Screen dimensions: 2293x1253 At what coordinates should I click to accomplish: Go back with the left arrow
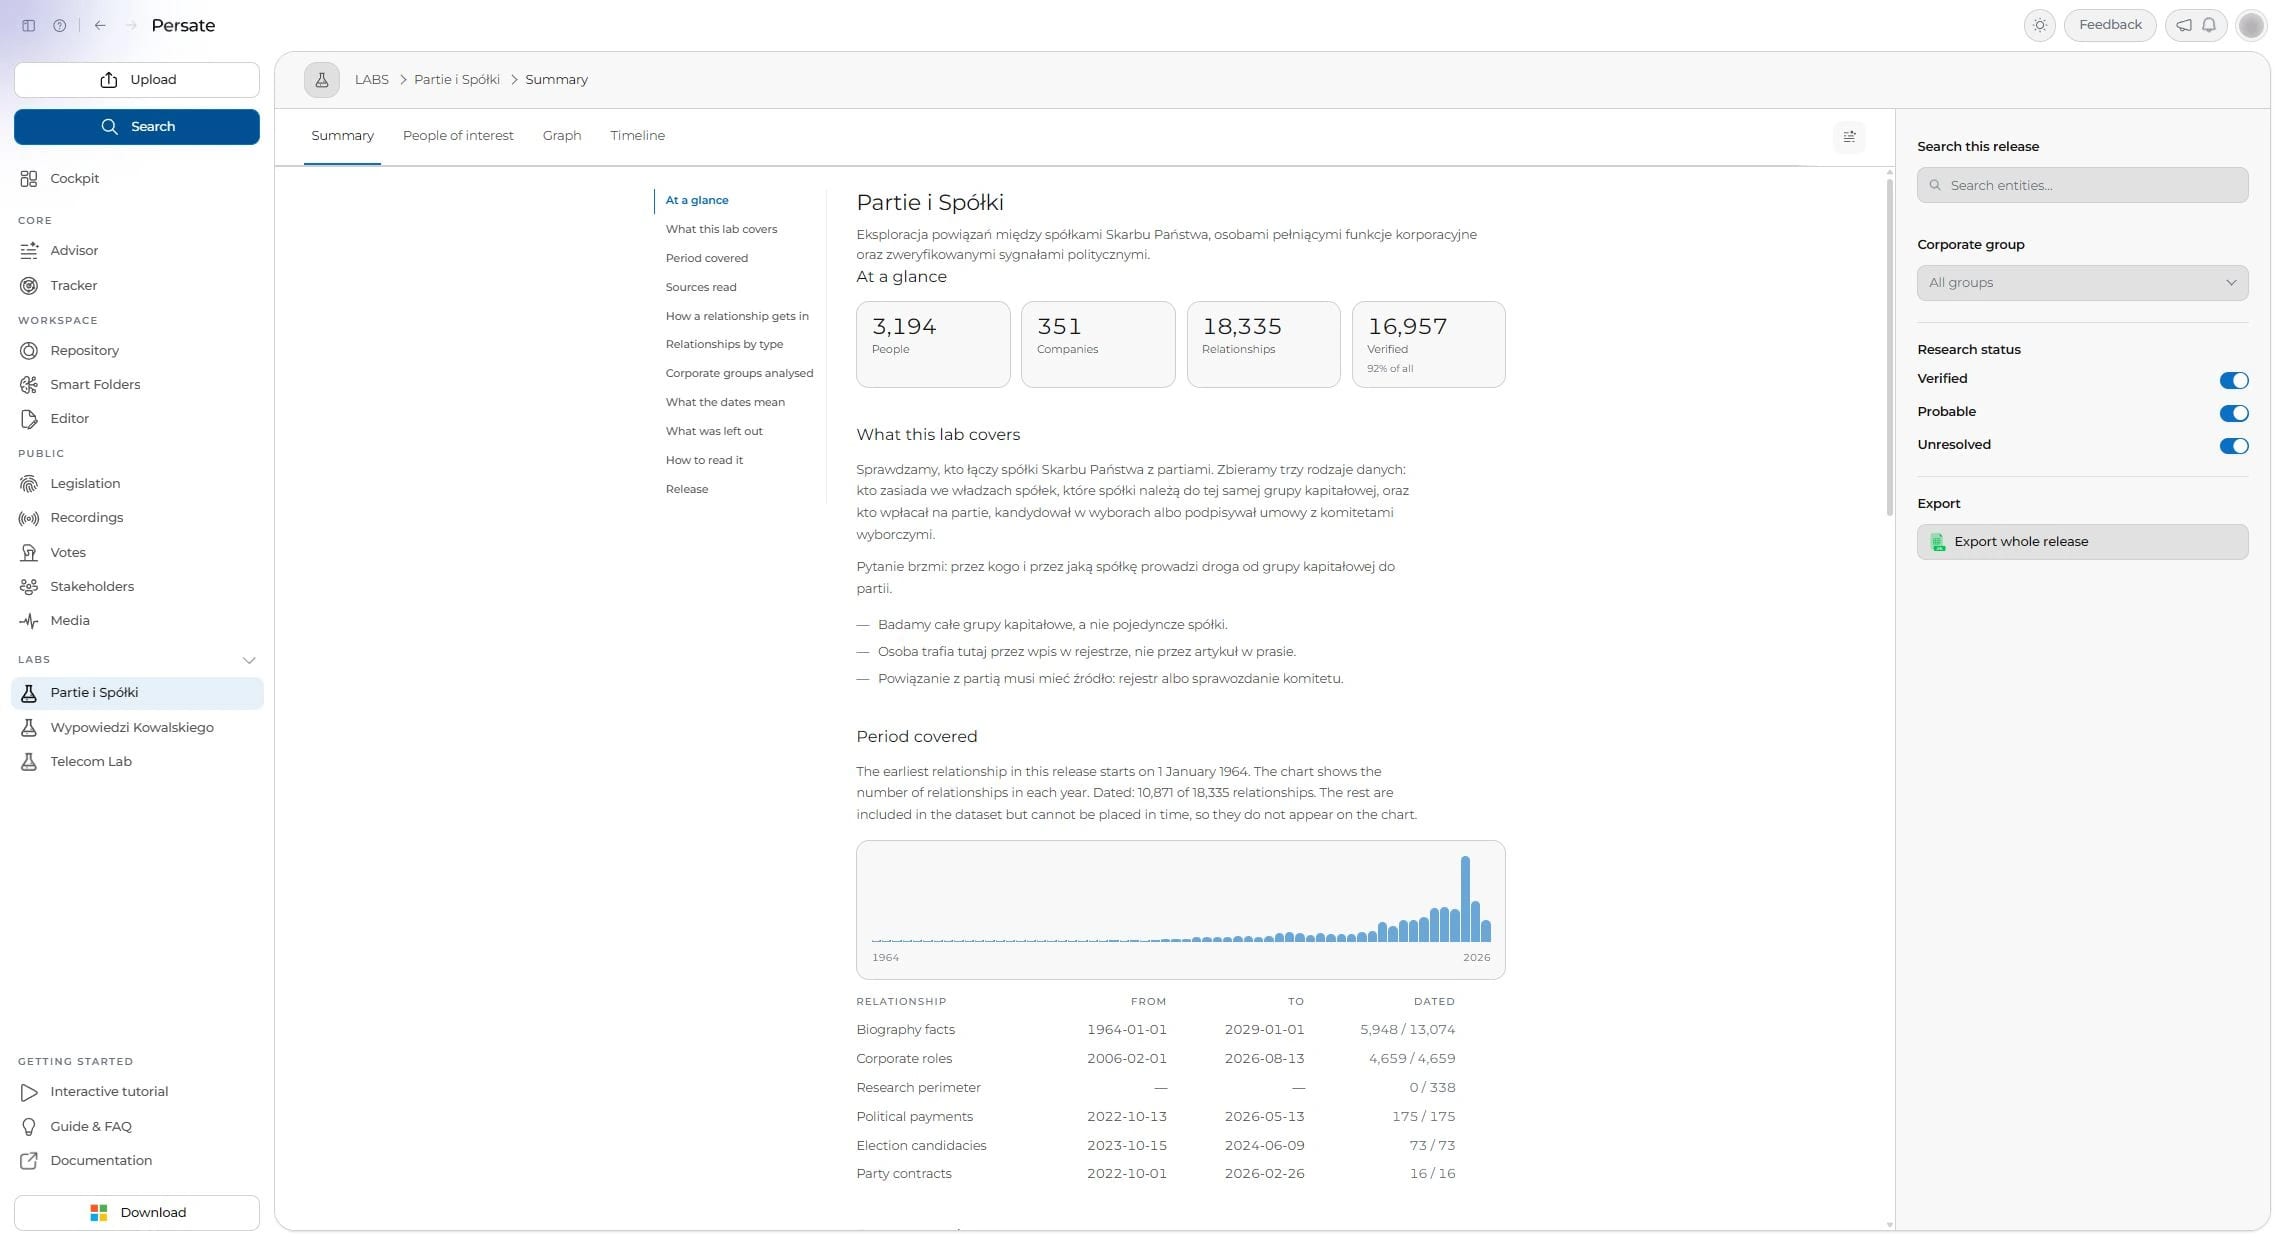click(100, 26)
